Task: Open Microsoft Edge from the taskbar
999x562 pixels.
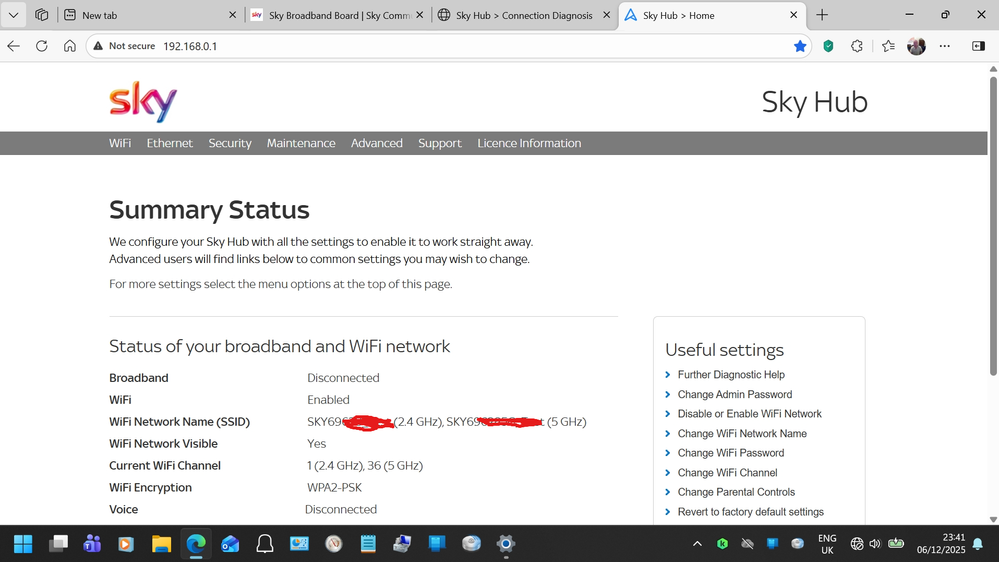Action: pyautogui.click(x=196, y=544)
